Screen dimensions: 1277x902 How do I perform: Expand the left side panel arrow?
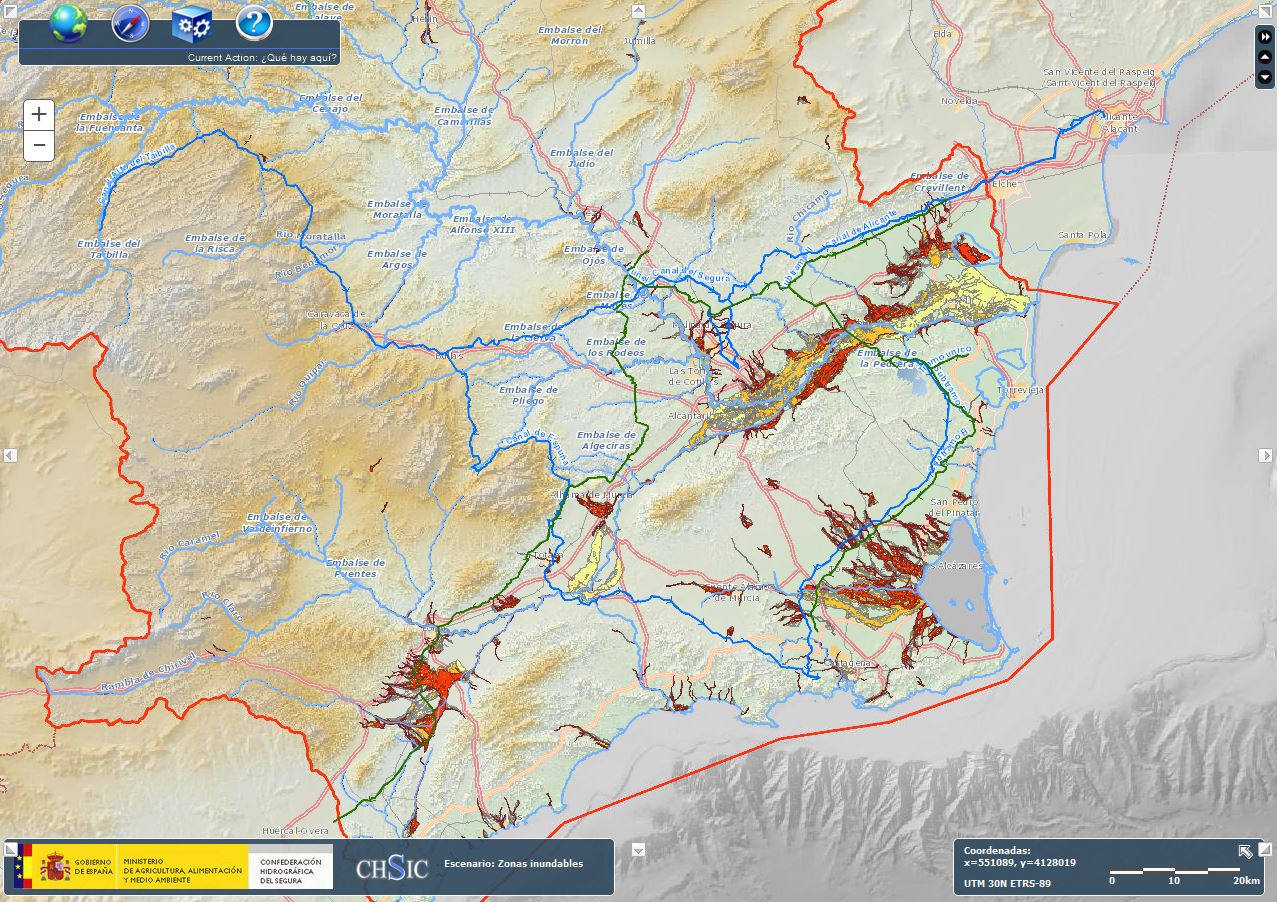[x=9, y=457]
